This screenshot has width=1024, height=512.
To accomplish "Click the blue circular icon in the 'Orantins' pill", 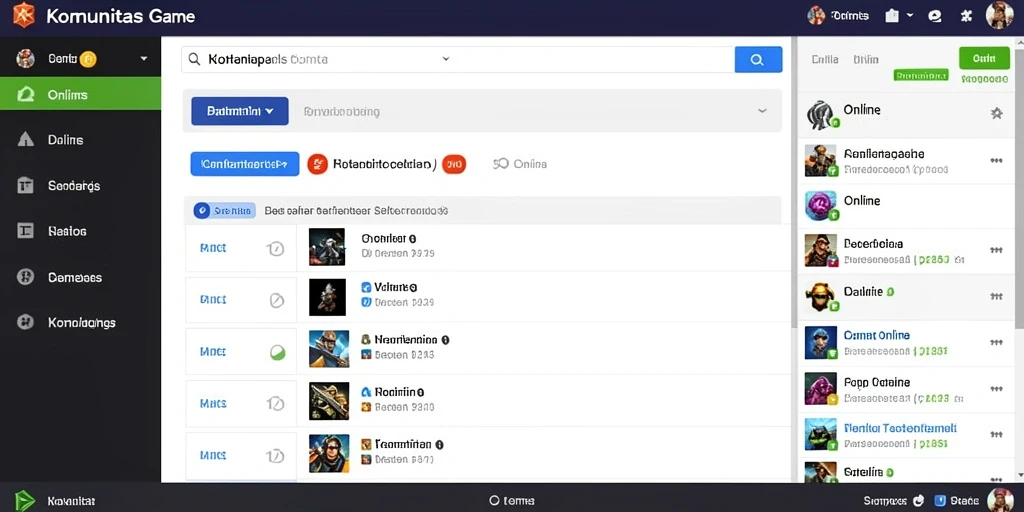I will (202, 210).
